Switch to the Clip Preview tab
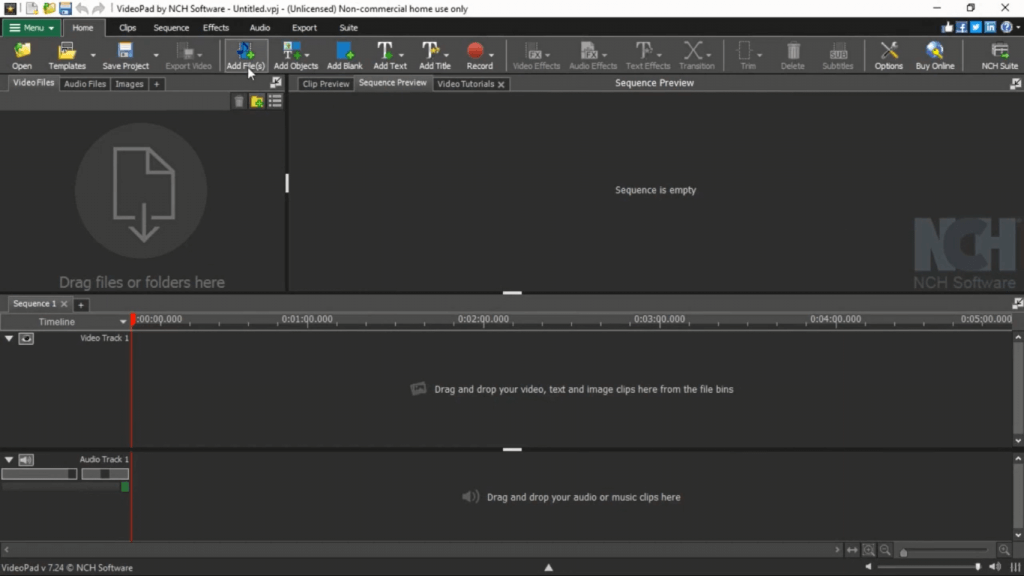 (326, 84)
